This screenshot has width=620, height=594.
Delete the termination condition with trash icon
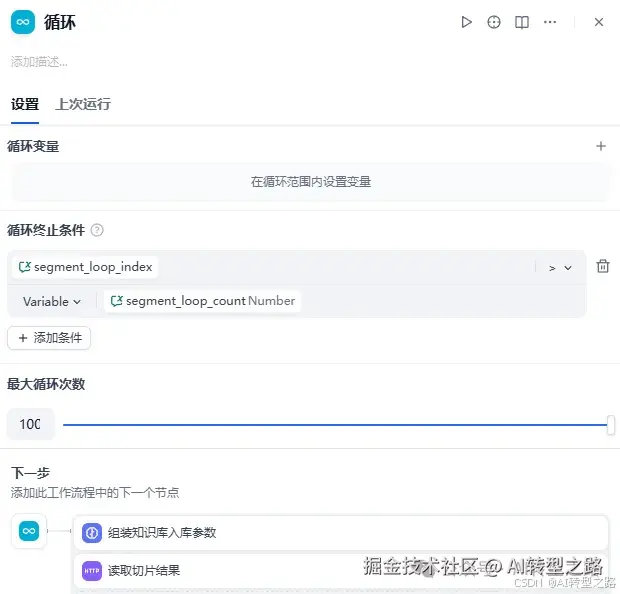603,267
